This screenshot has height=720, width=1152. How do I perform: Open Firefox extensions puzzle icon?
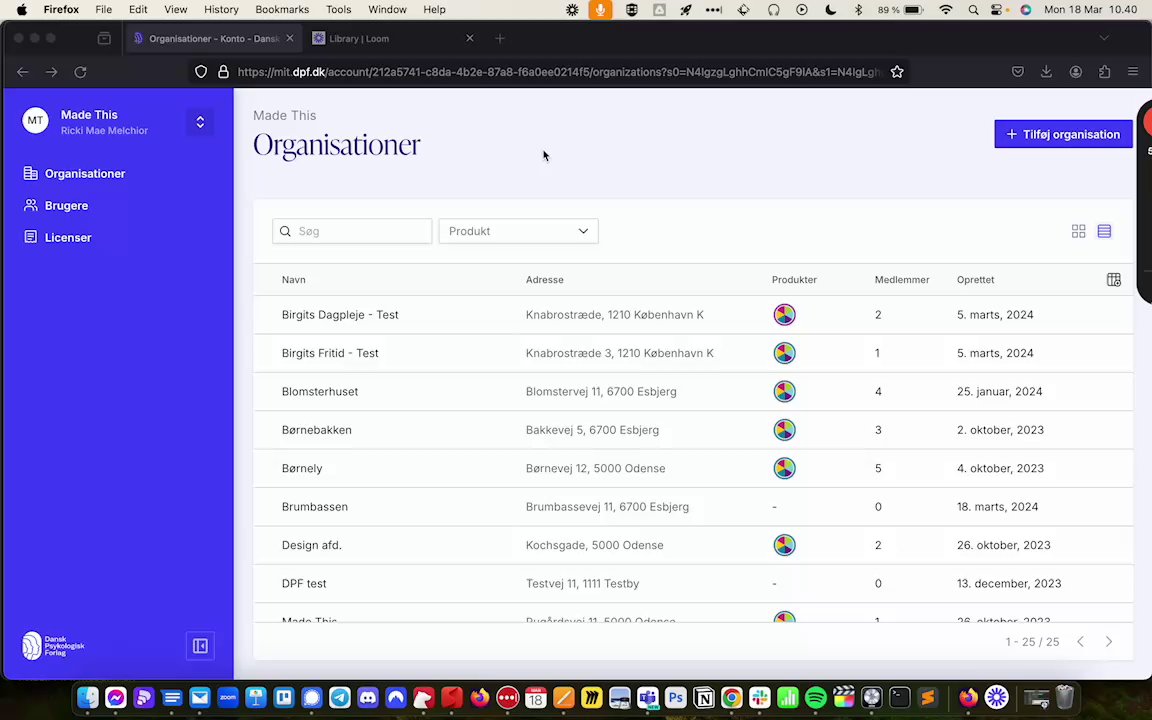pyautogui.click(x=1104, y=72)
